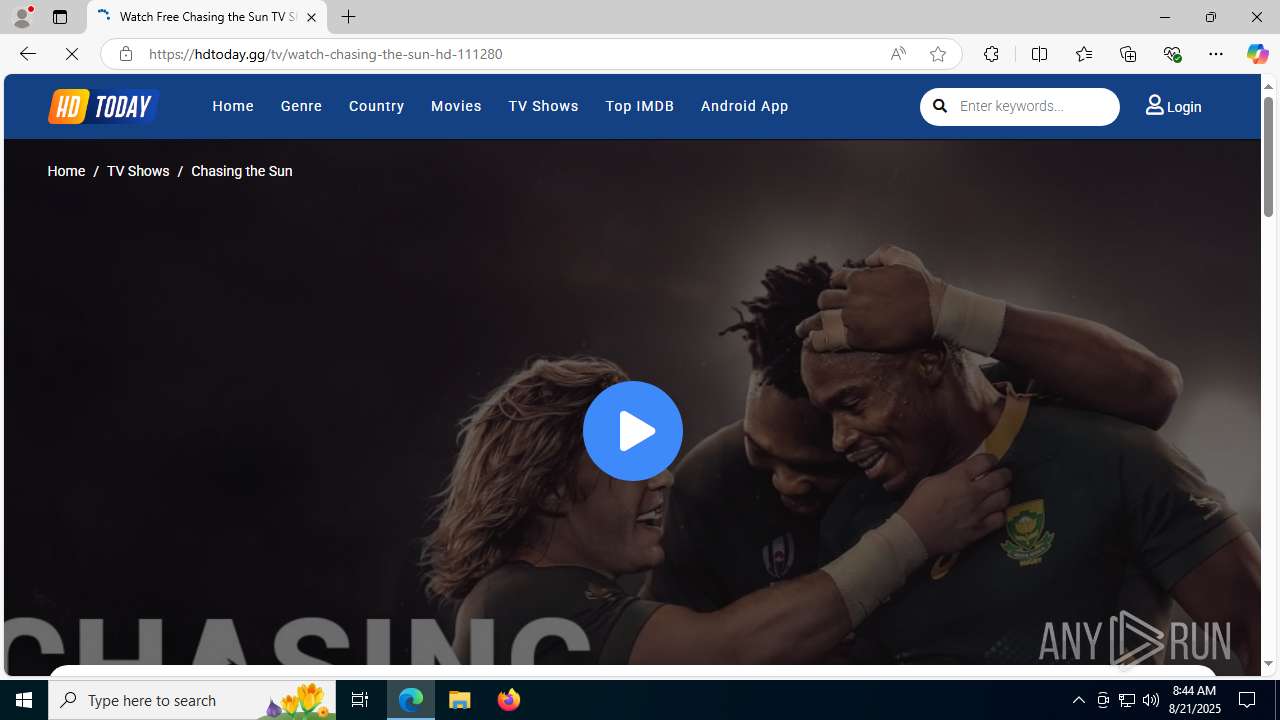Select the Watch Free Chasing the Sun tab
Screen dimensions: 1280x720
pos(207,17)
